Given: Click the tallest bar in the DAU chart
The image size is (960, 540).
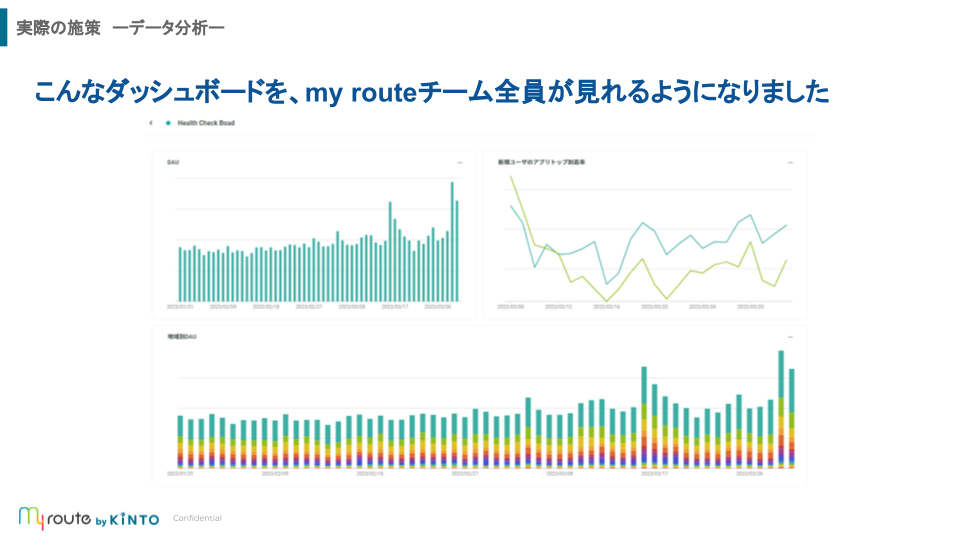Looking at the screenshot, I should pos(452,240).
